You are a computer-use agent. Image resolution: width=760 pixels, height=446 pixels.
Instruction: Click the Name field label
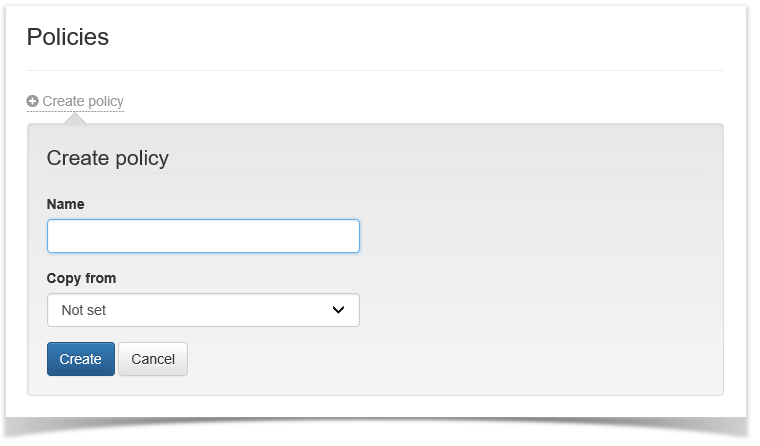66,204
